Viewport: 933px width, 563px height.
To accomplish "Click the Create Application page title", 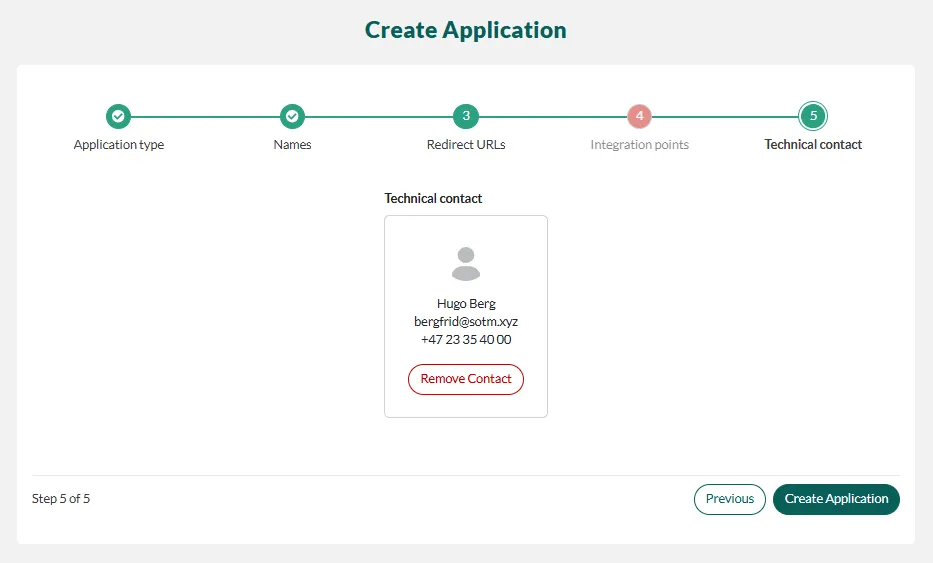I will [466, 30].
